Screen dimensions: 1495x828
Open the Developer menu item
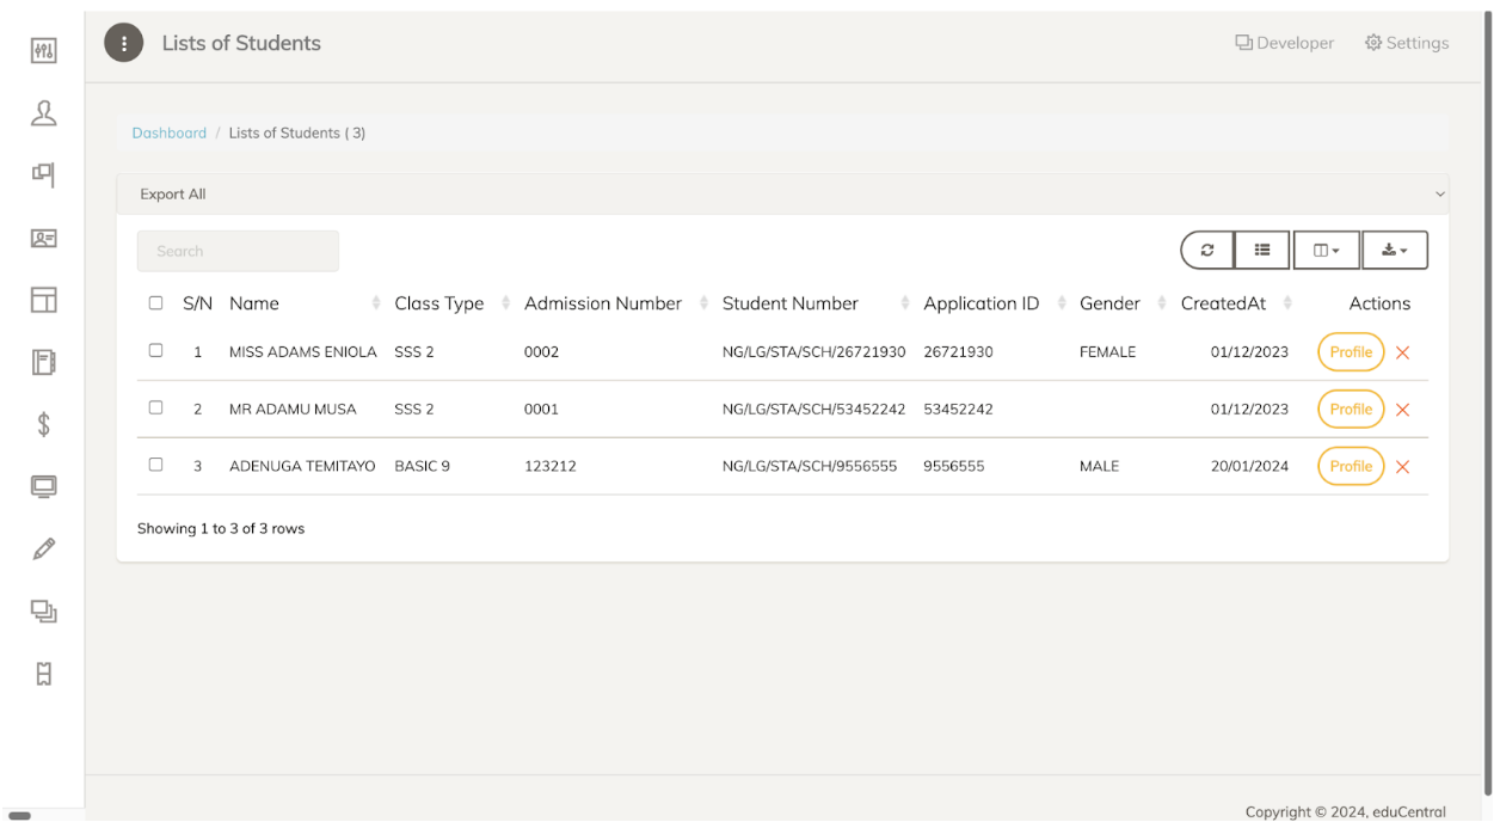[1285, 43]
